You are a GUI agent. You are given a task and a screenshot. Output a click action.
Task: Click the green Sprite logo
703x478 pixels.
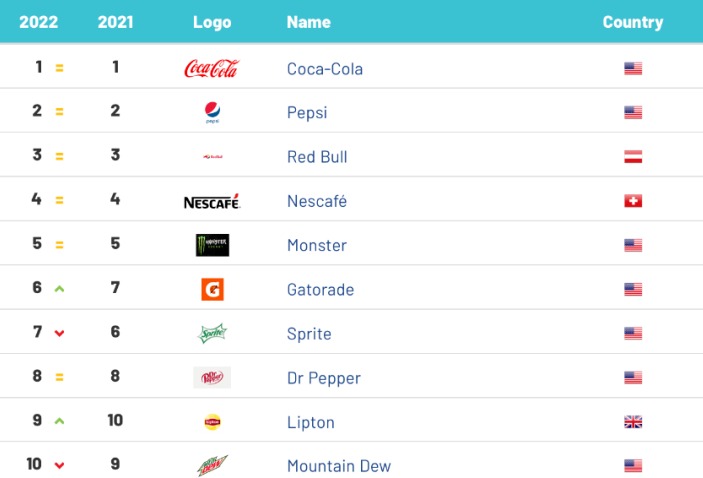point(212,333)
